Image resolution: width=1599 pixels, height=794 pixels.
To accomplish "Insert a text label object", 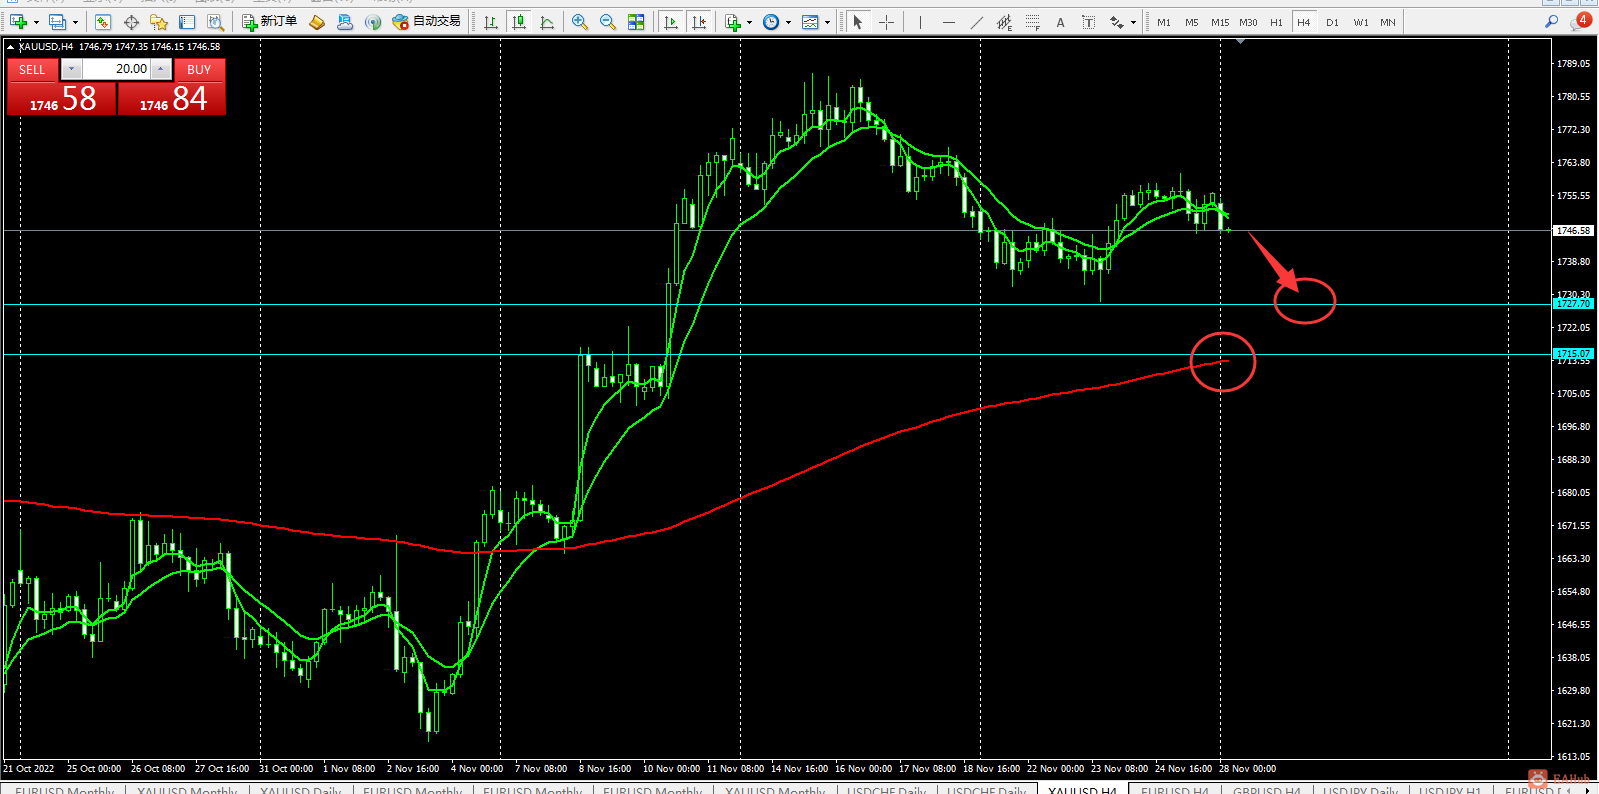I will 1088,22.
